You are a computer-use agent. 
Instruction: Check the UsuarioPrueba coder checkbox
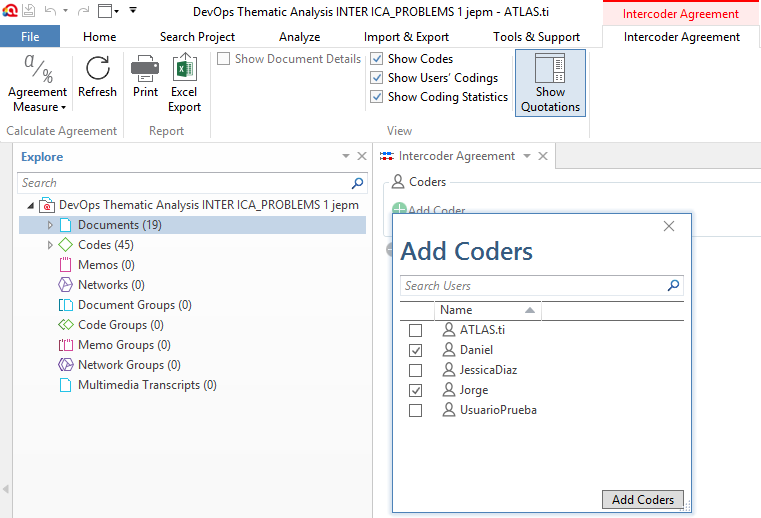coord(415,411)
